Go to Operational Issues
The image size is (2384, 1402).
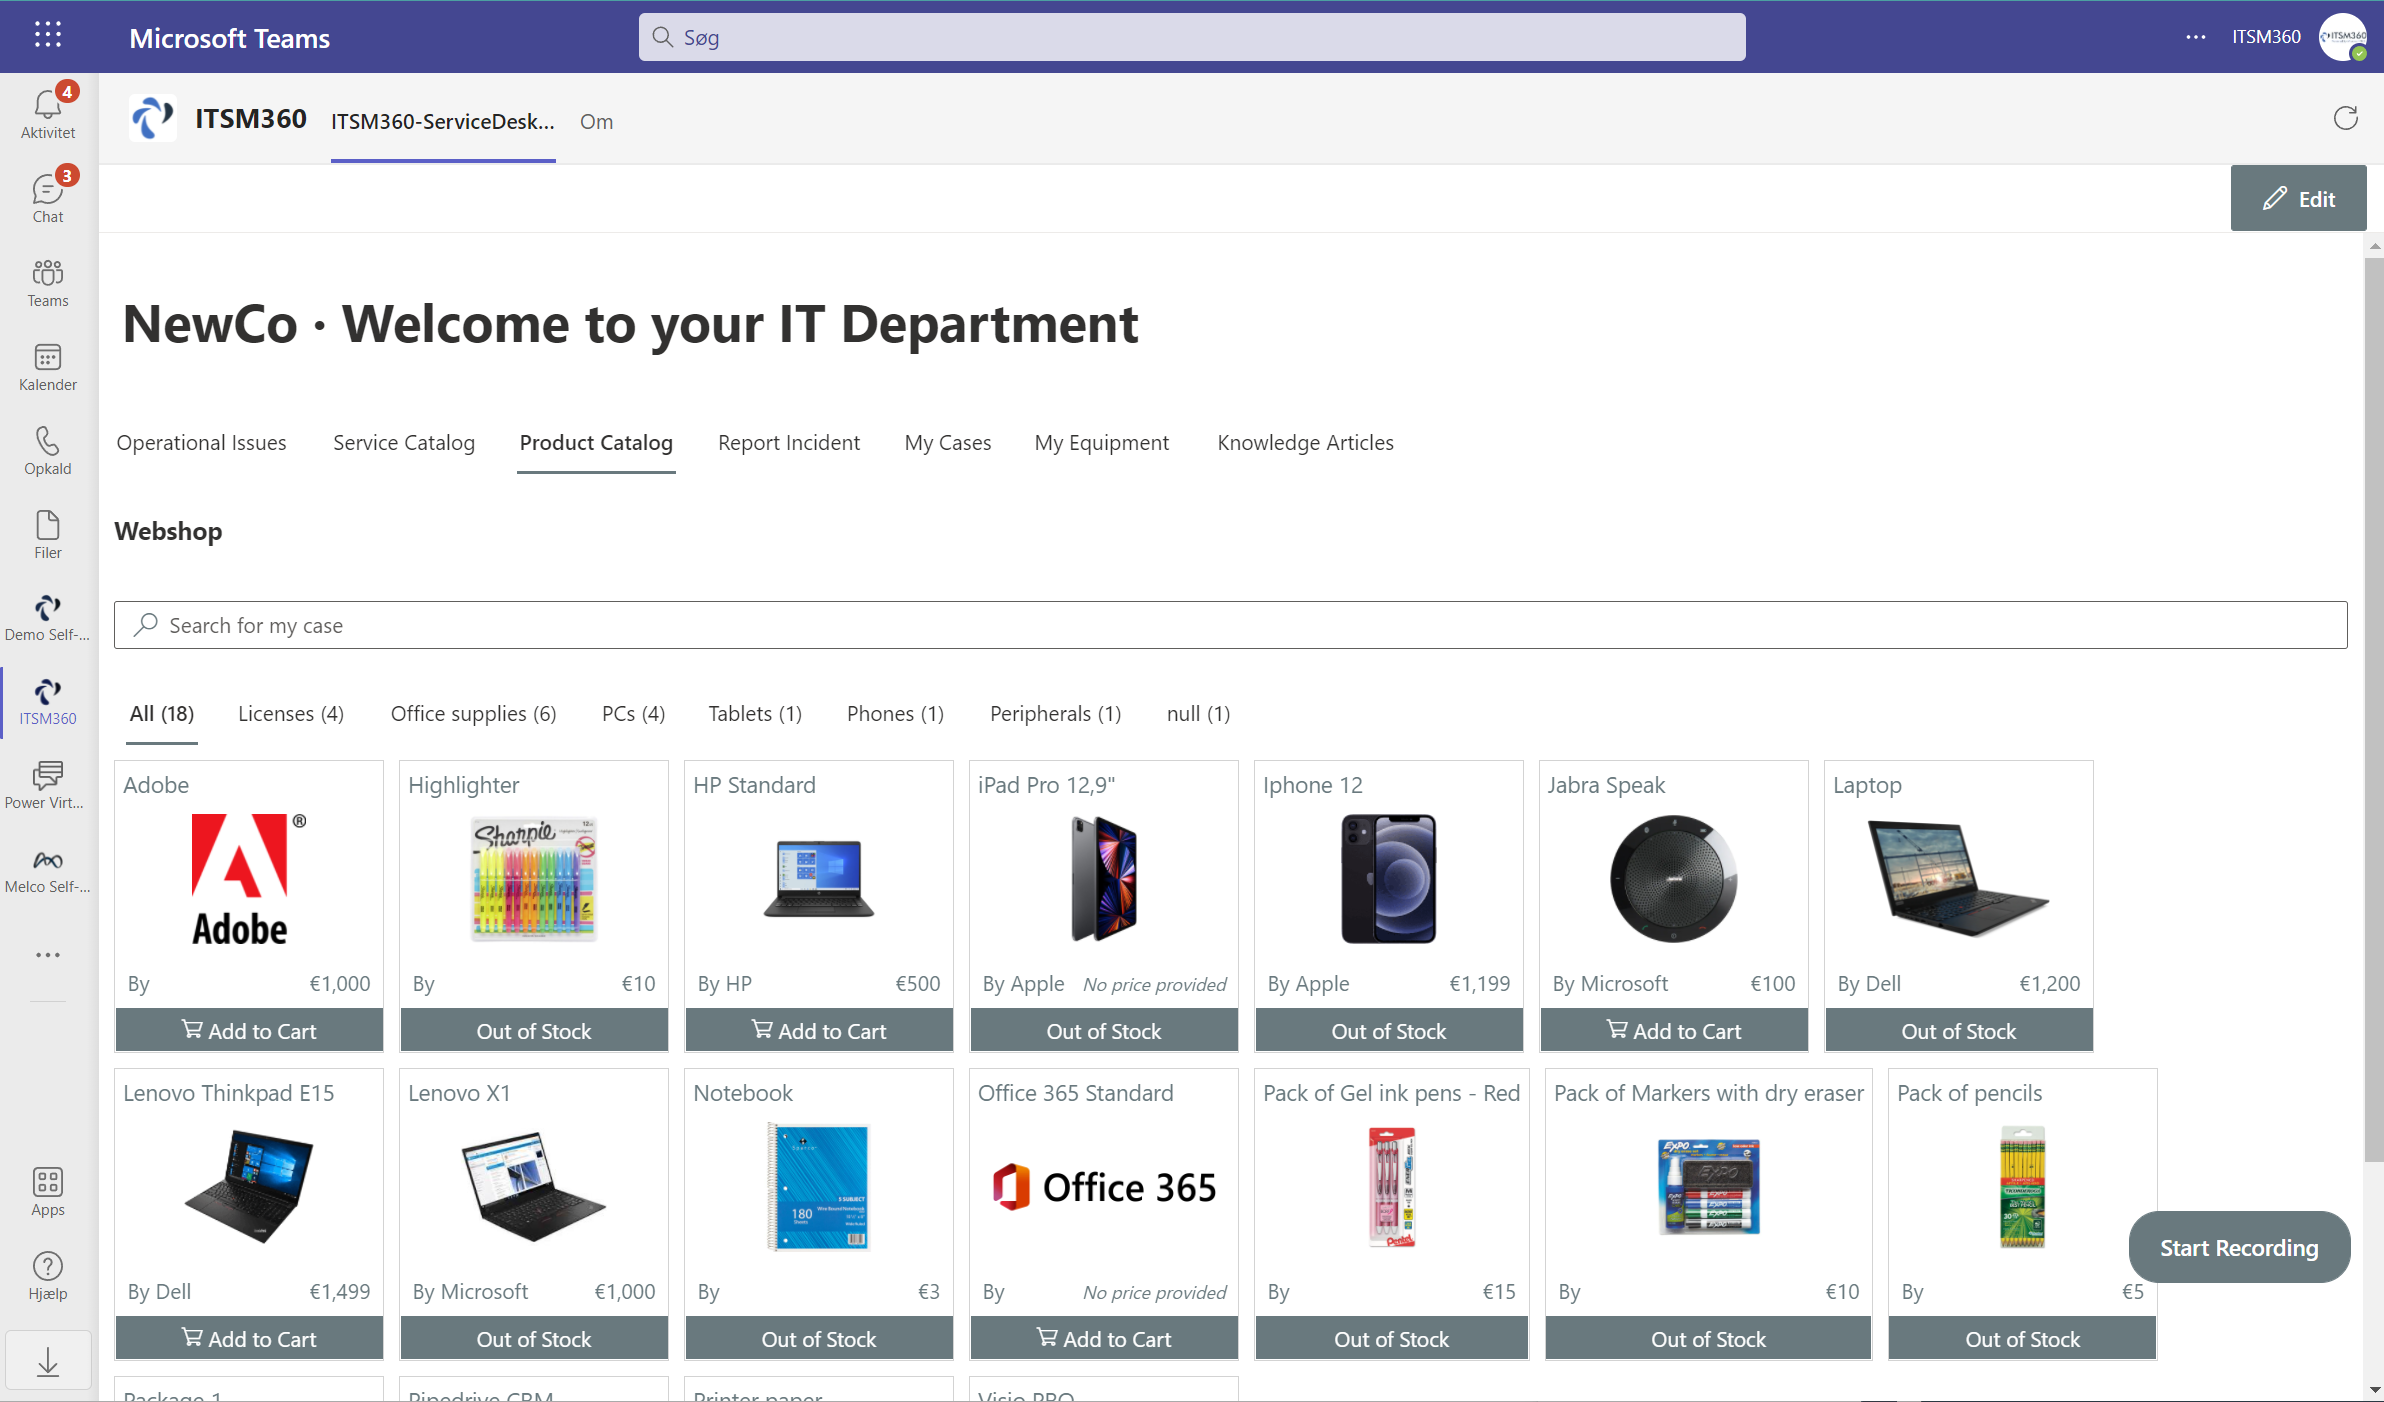(x=201, y=442)
